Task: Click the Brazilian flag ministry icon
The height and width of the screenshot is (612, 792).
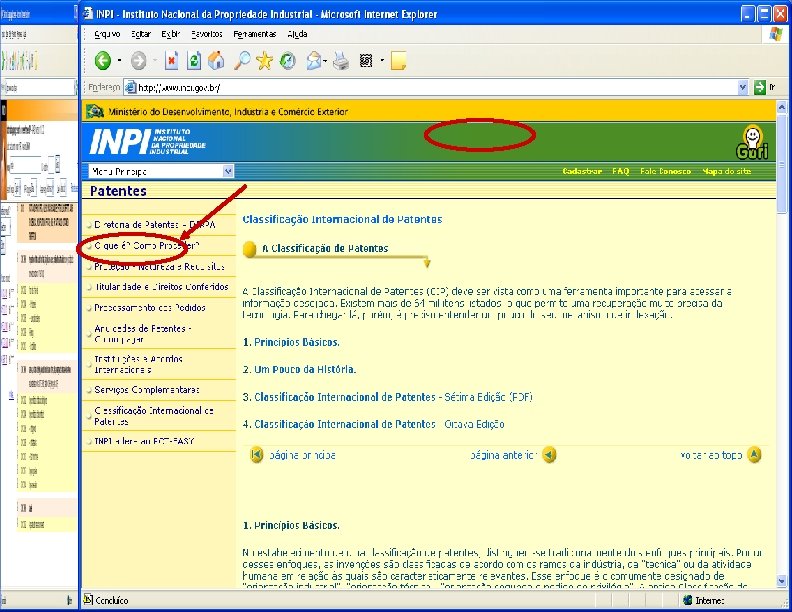Action: pyautogui.click(x=94, y=111)
